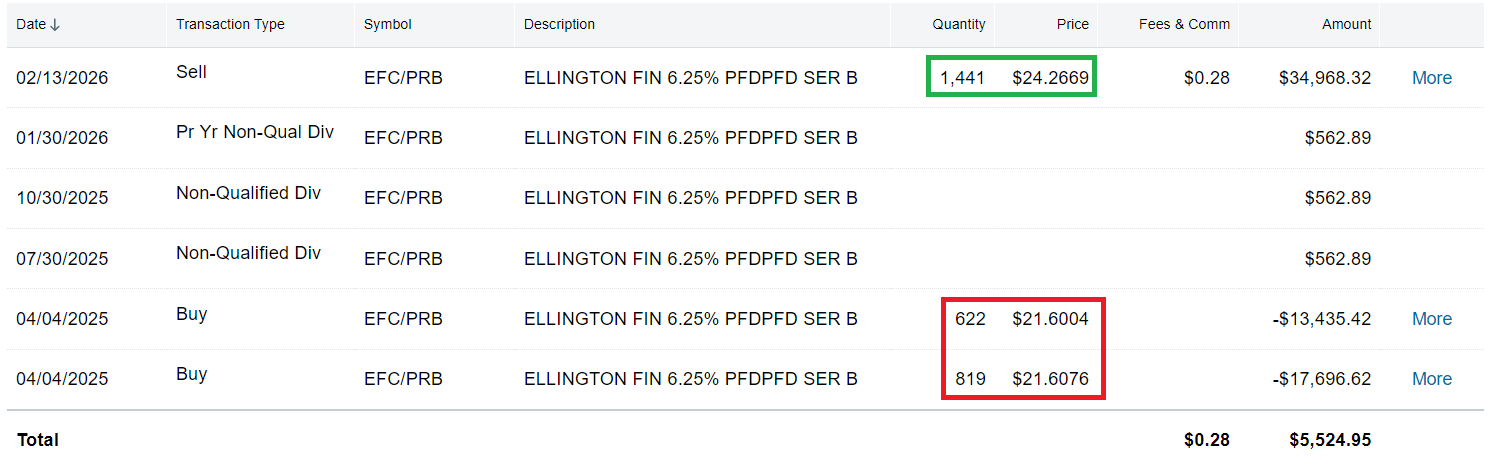This screenshot has width=1489, height=467.
Task: Show More details for the 819-share Buy
Action: click(1431, 379)
